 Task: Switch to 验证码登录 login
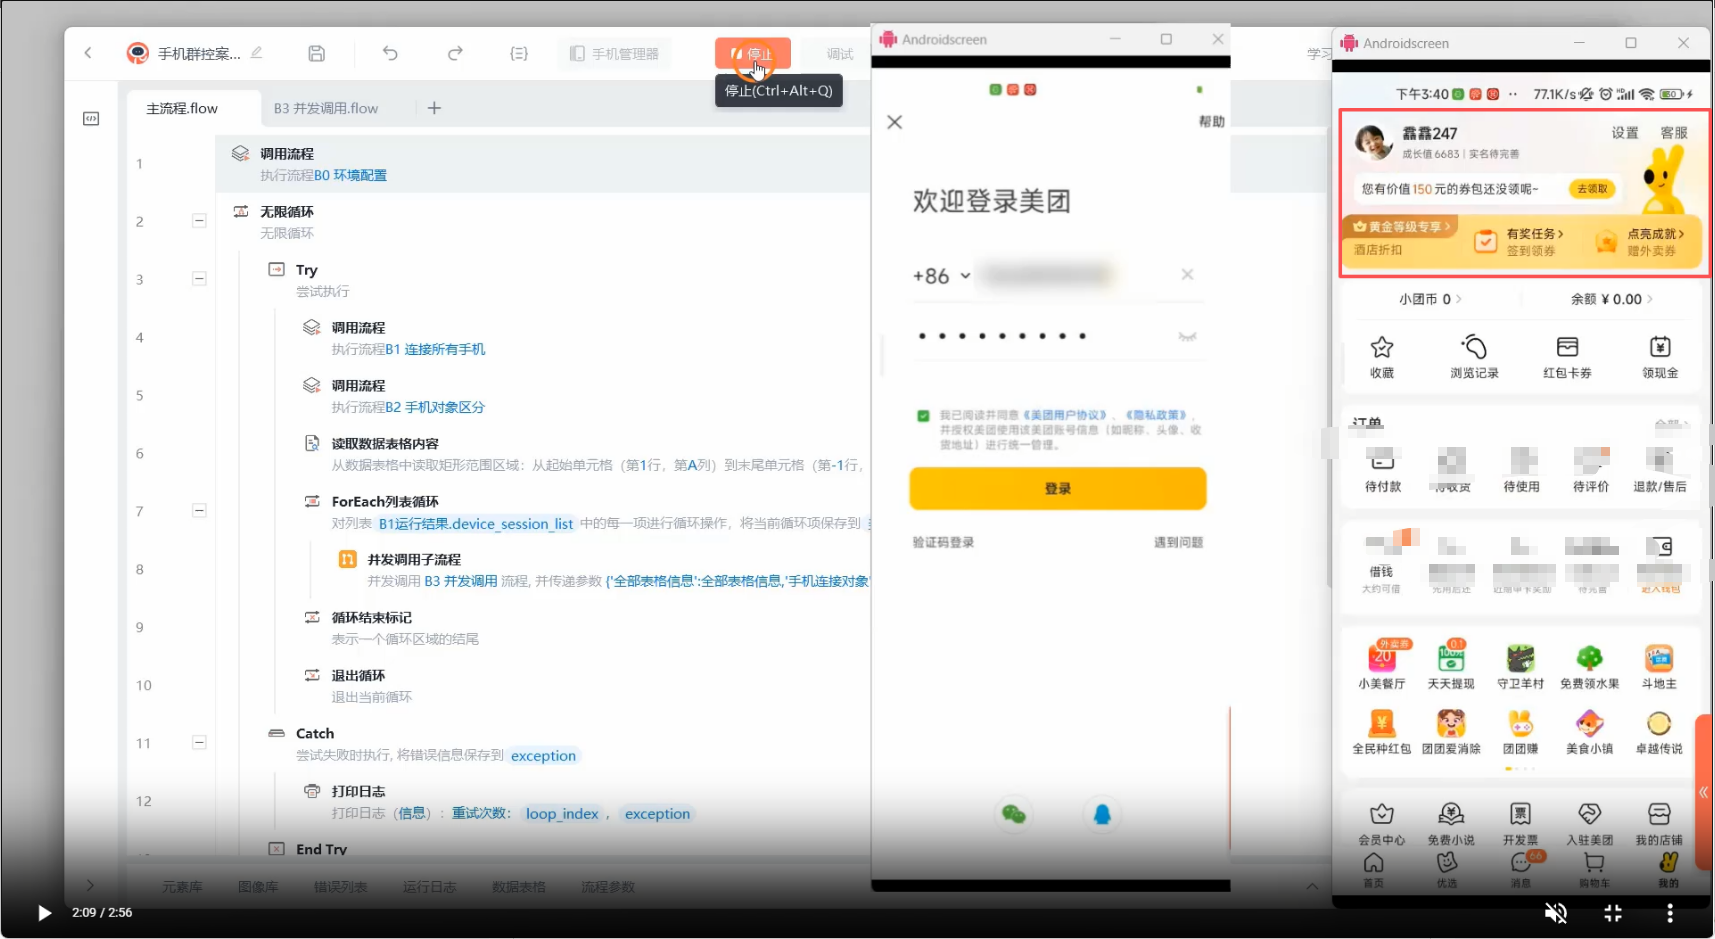pyautogui.click(x=943, y=542)
